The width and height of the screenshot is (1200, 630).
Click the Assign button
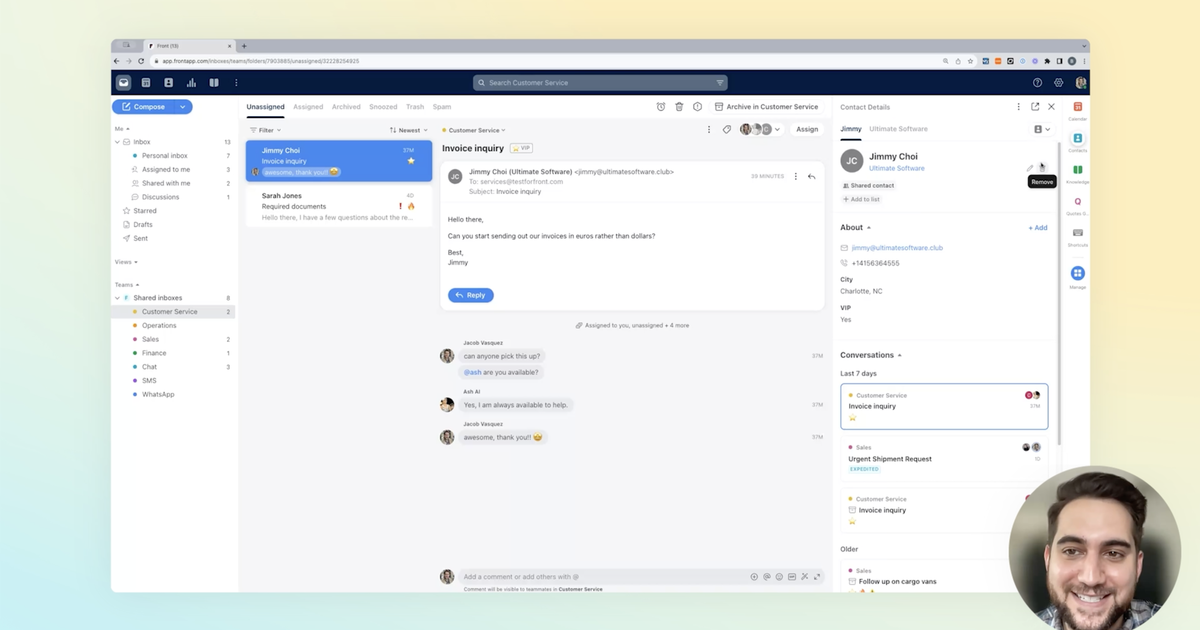[807, 129]
